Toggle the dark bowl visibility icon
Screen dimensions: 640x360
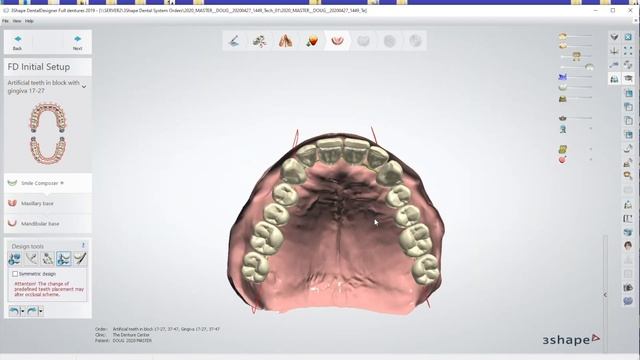(562, 118)
